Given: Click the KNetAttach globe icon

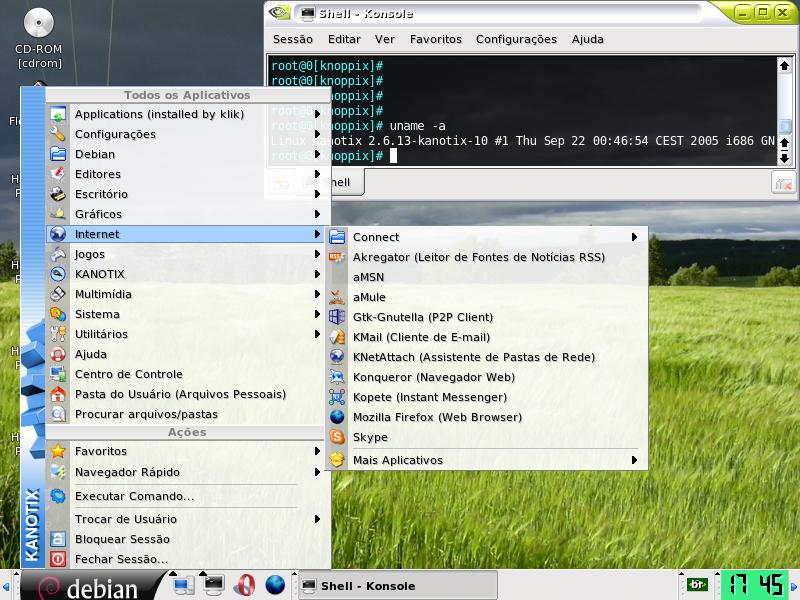Looking at the screenshot, I should point(337,357).
